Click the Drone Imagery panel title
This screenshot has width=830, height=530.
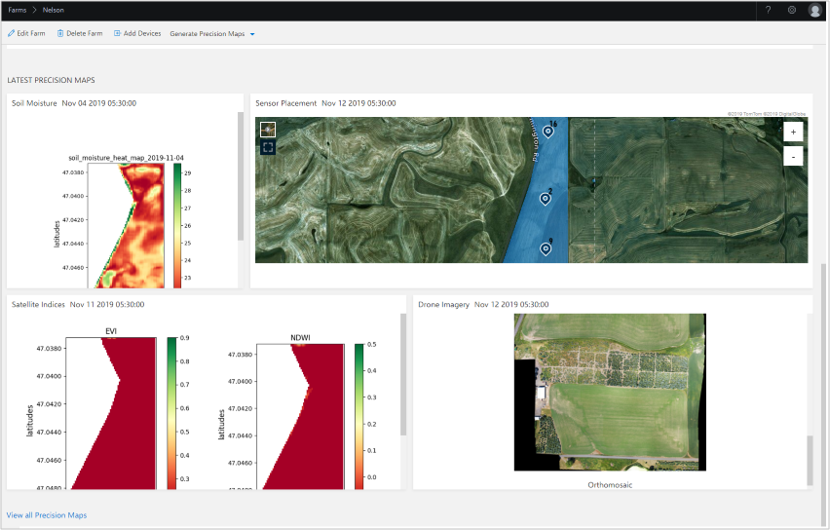tap(444, 304)
